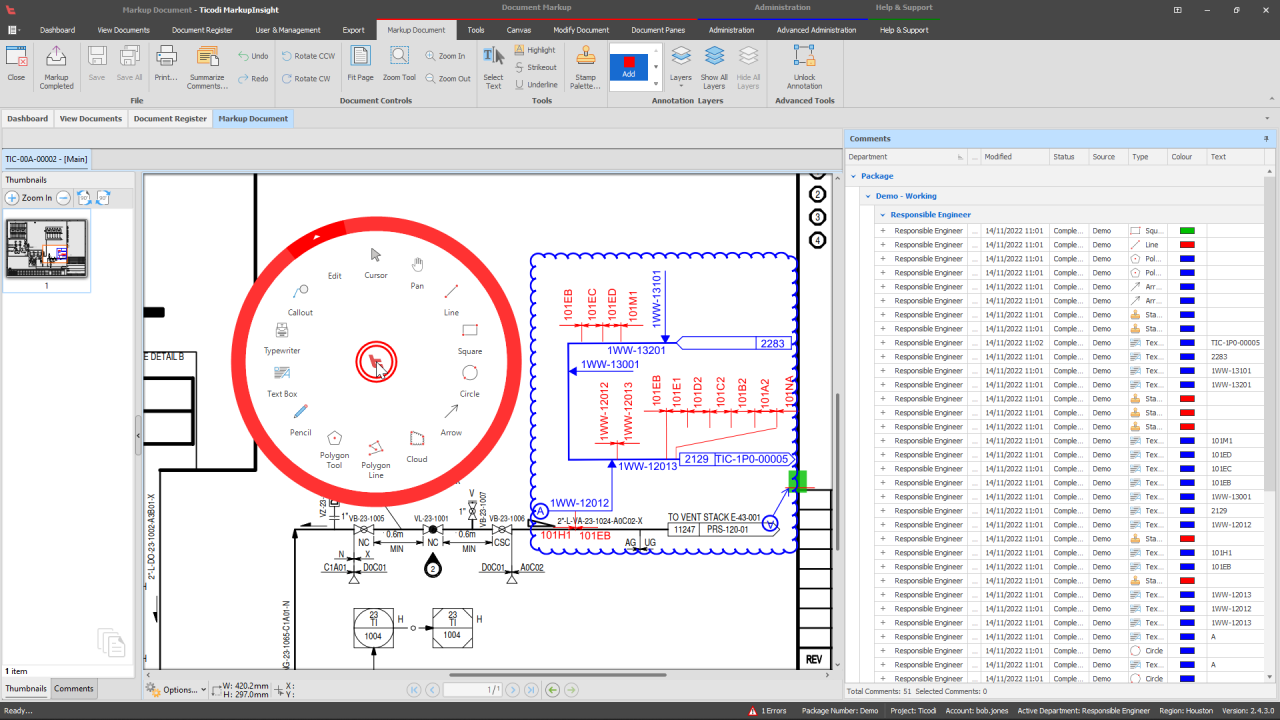This screenshot has width=1280, height=720.
Task: Select the Cloud tool in radial menu
Action: (417, 445)
